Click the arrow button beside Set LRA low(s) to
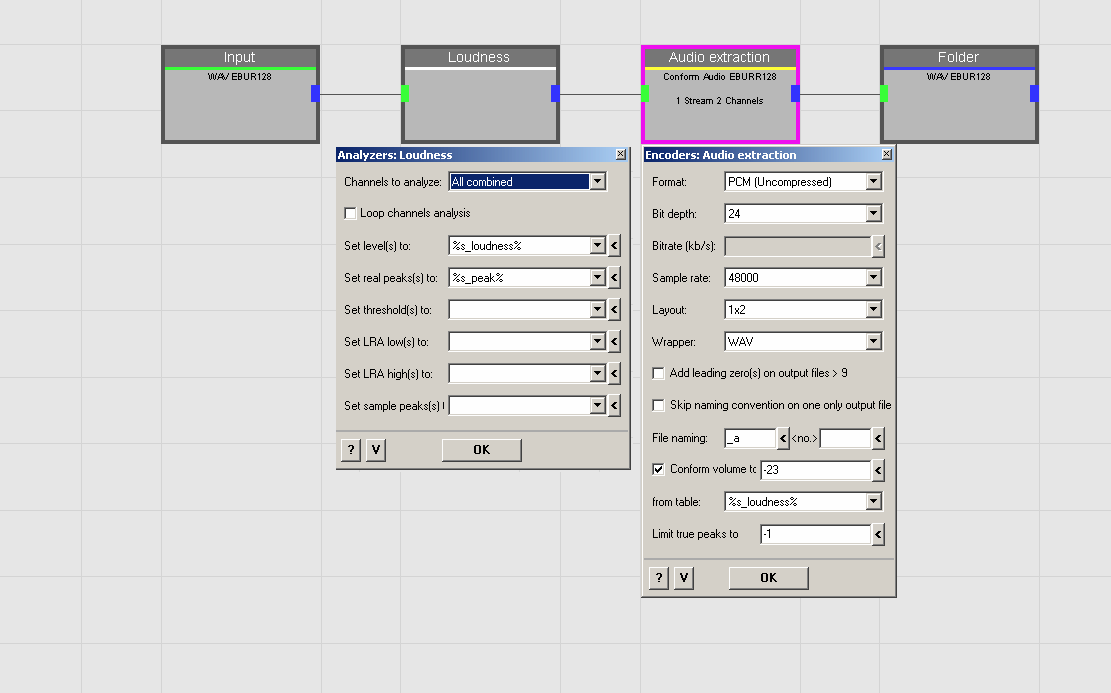 point(614,342)
